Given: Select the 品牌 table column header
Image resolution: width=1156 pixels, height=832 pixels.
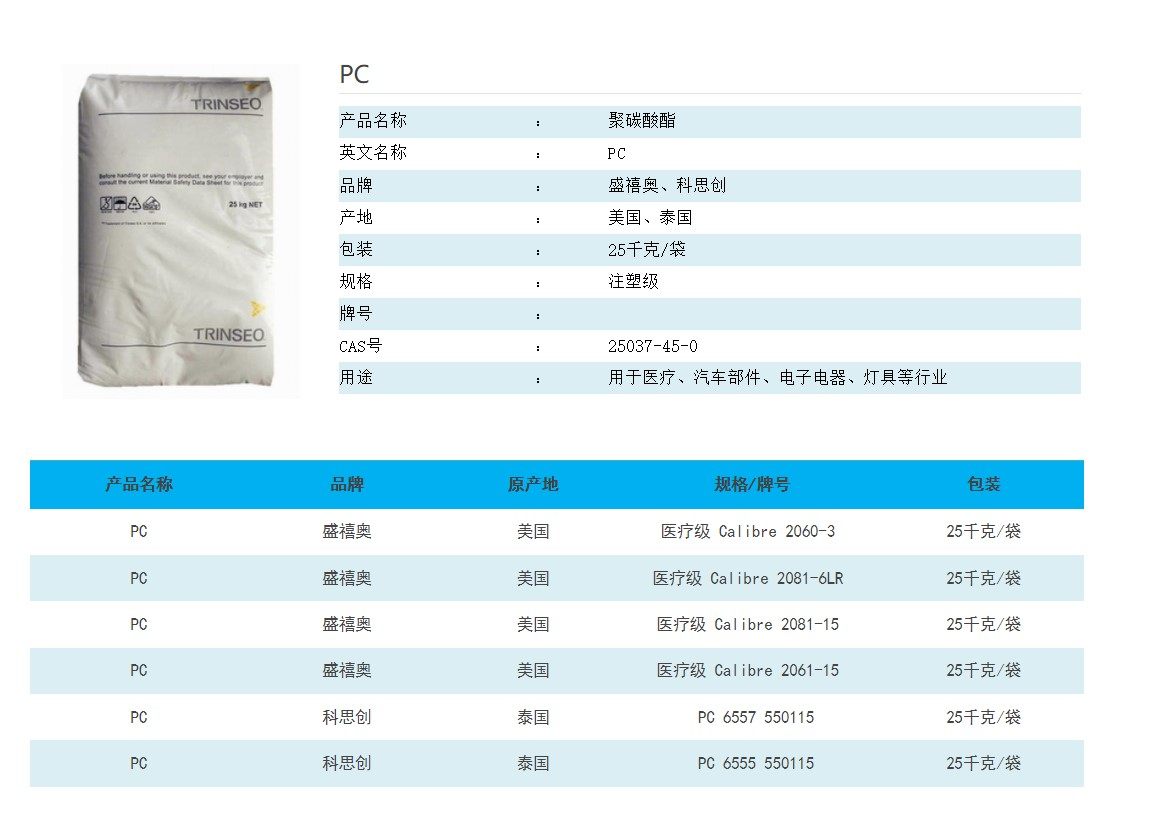Looking at the screenshot, I should [347, 484].
